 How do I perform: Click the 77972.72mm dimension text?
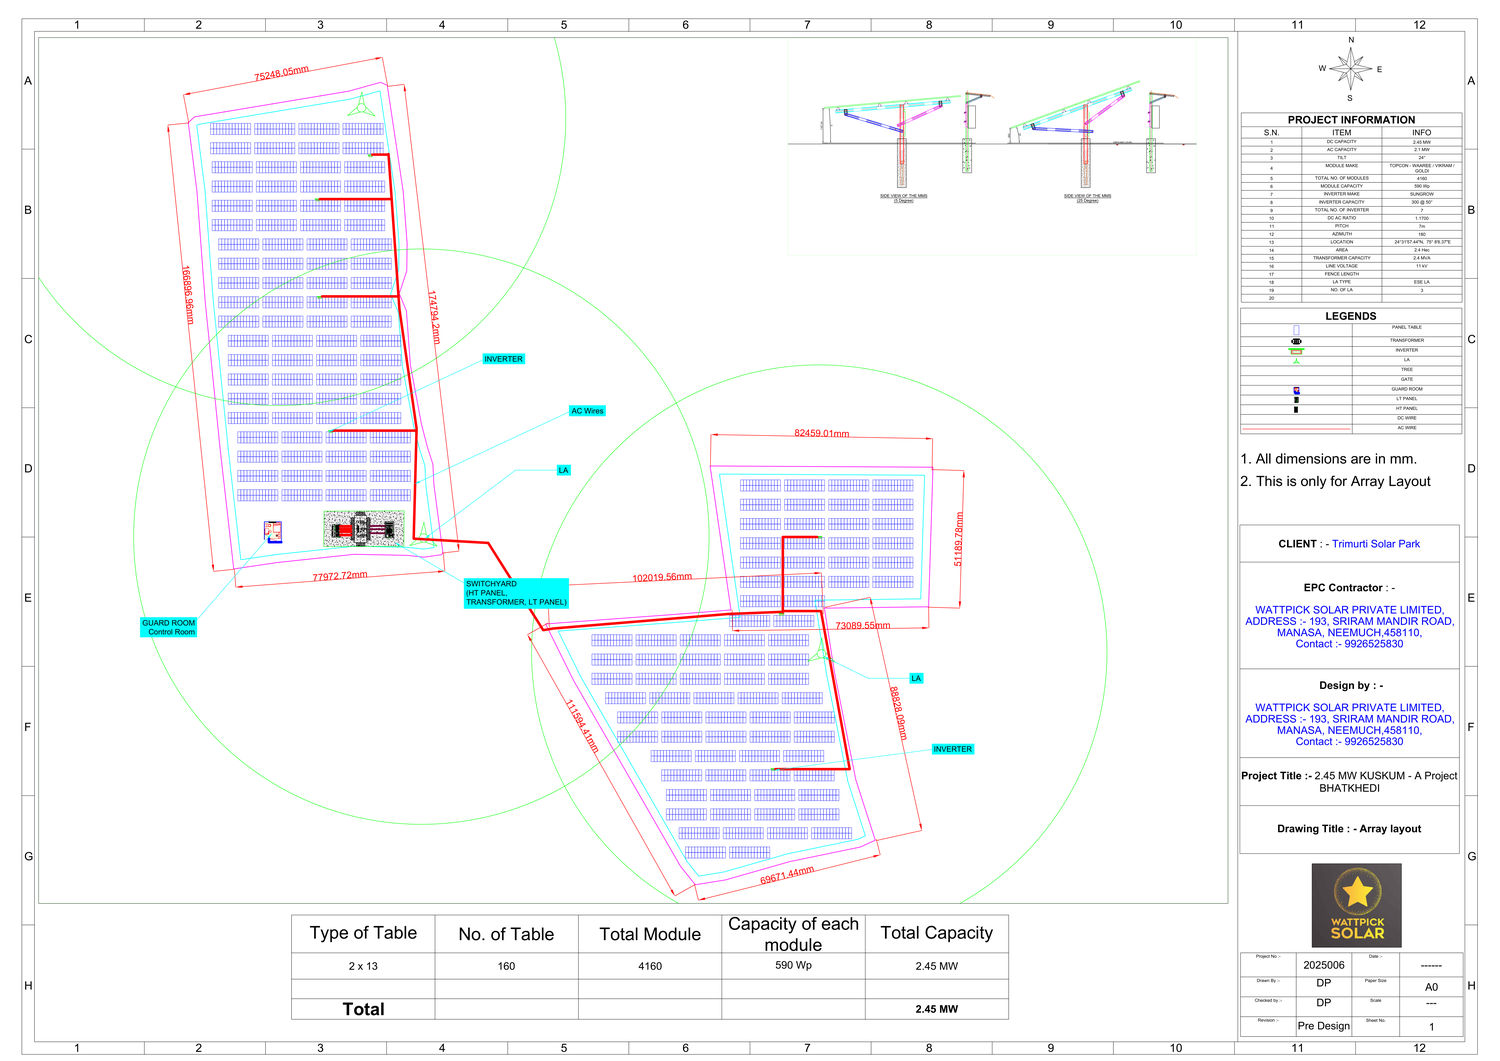pos(340,577)
